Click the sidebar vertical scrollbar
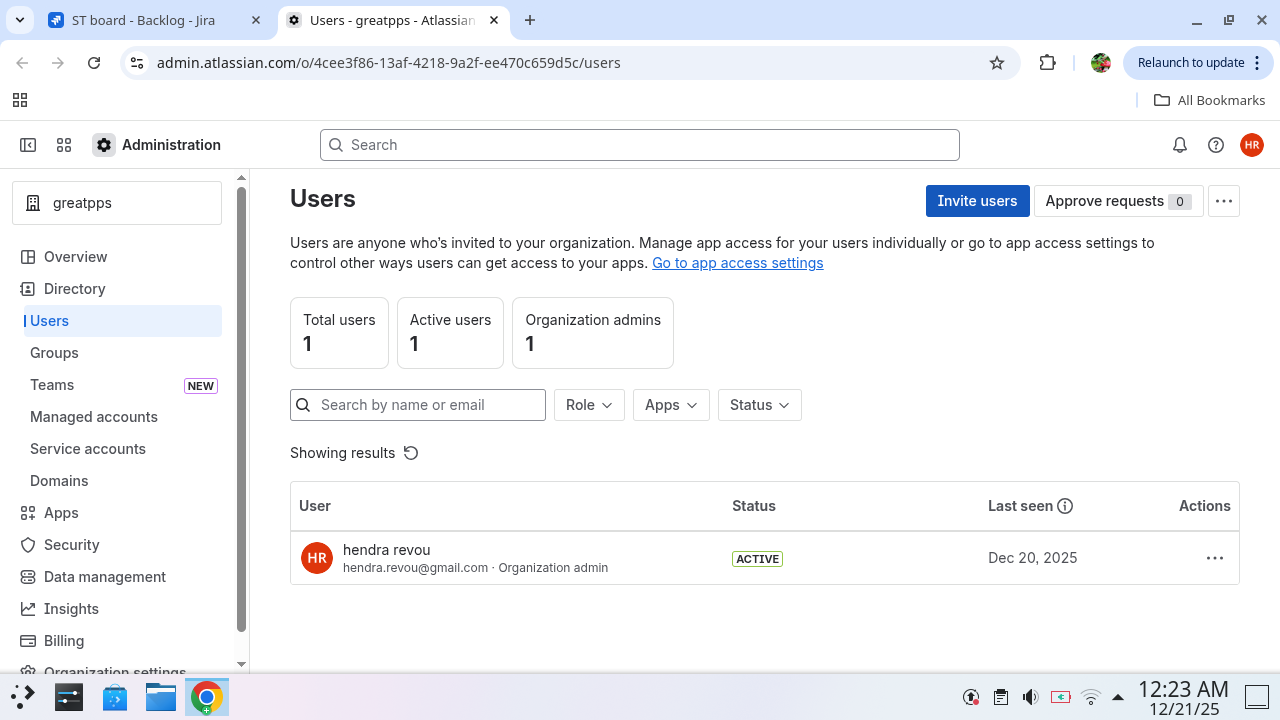 tap(241, 408)
